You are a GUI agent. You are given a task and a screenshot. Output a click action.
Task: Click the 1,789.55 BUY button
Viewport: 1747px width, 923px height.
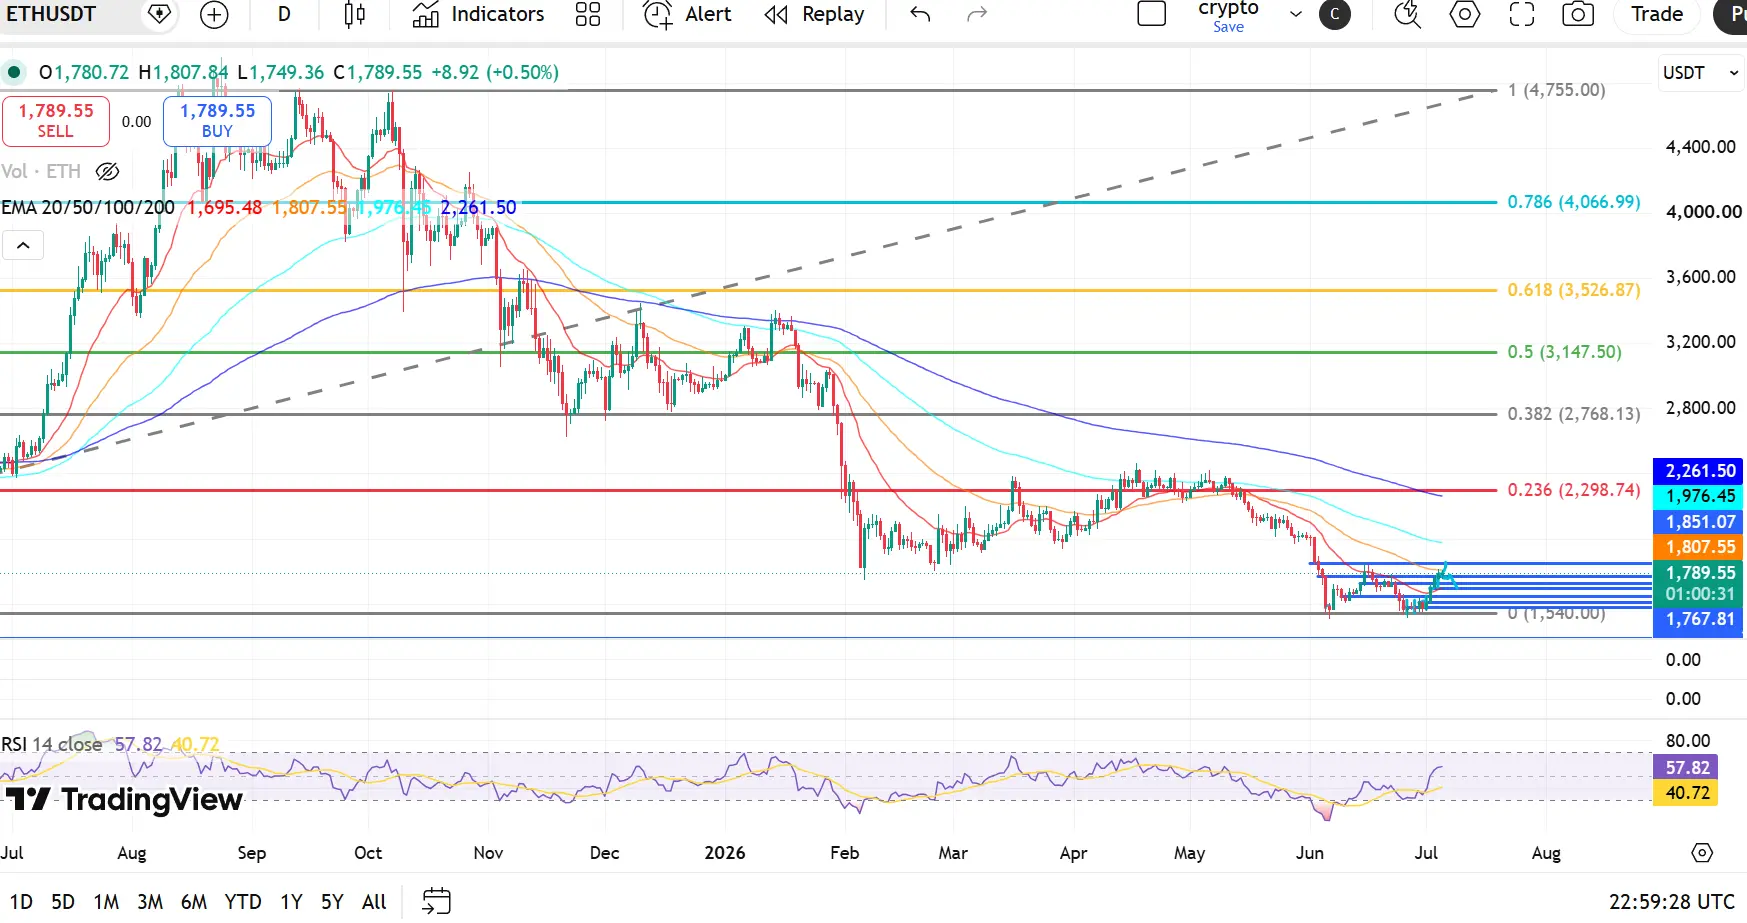[217, 120]
